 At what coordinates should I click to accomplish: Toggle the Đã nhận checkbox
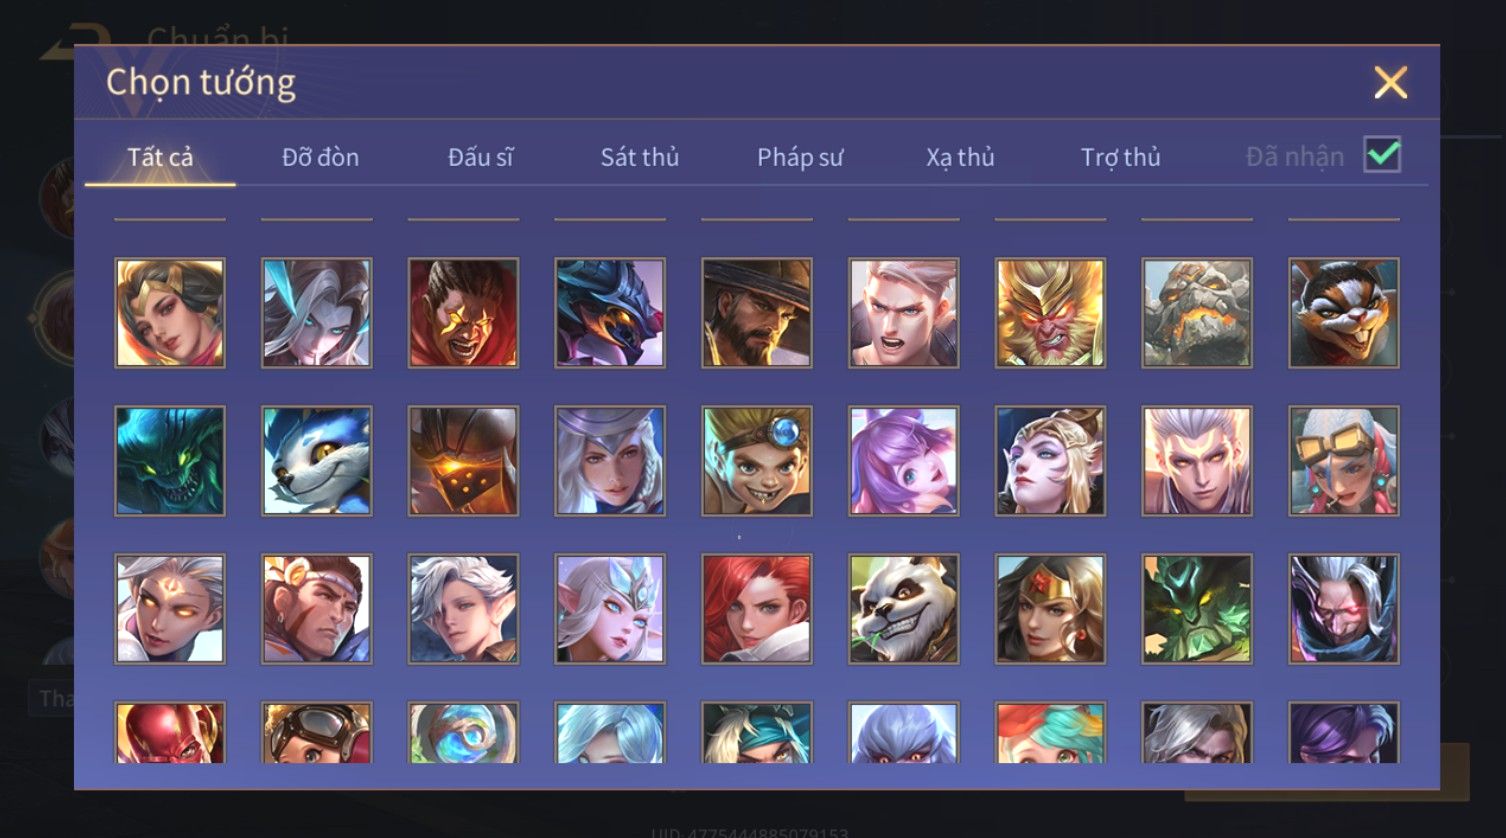click(x=1383, y=155)
